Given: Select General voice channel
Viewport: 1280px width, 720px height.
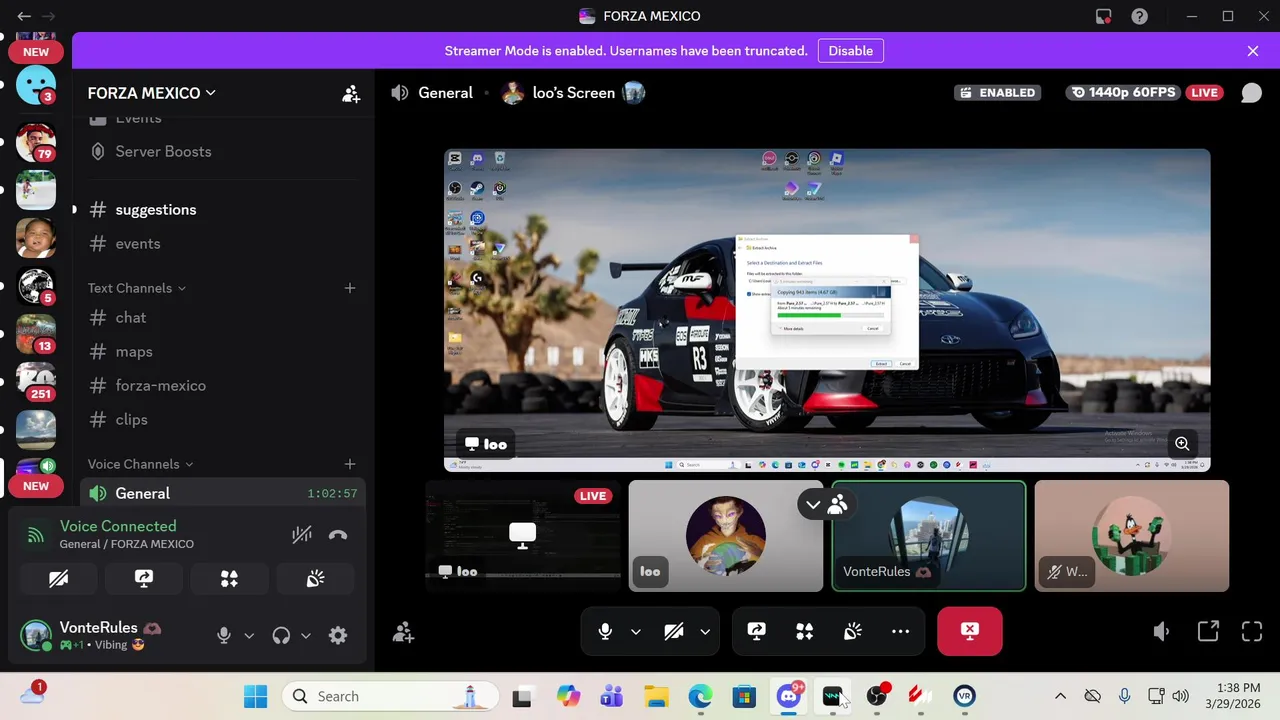Looking at the screenshot, I should [222, 493].
